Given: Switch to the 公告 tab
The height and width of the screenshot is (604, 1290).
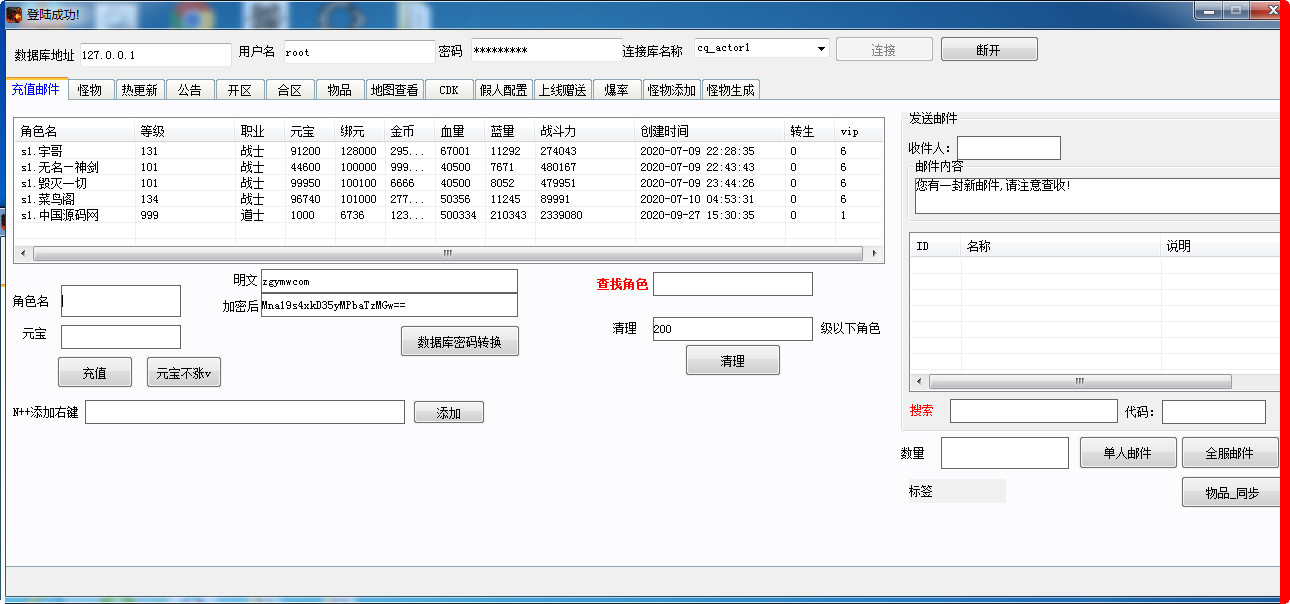Looking at the screenshot, I should pyautogui.click(x=190, y=90).
